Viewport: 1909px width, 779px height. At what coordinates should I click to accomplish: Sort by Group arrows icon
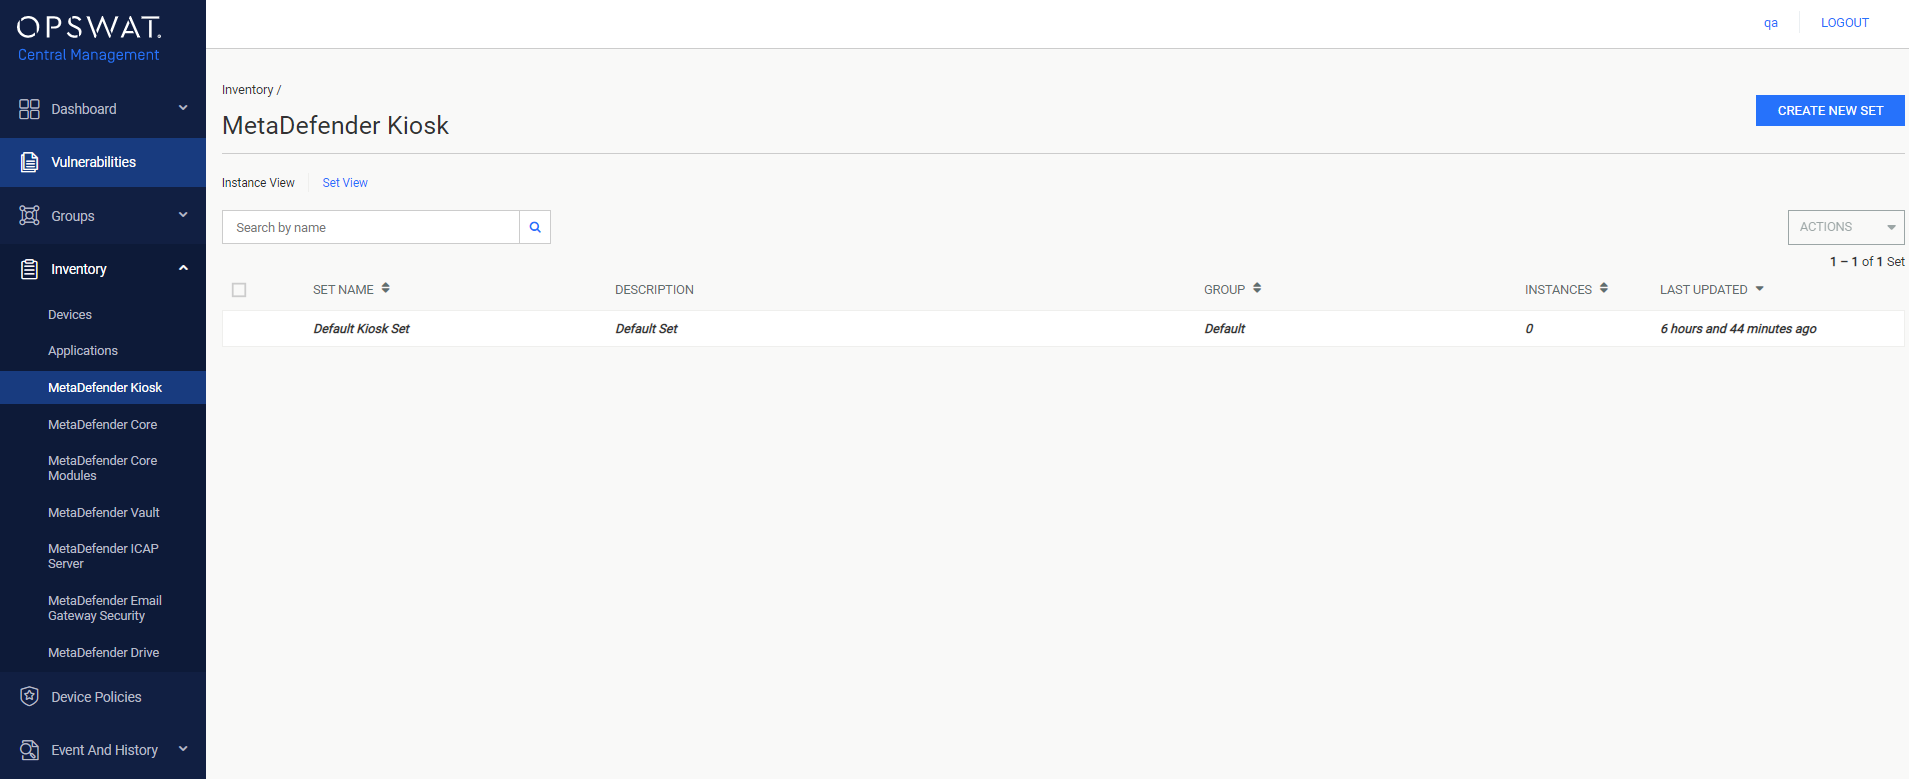click(1257, 288)
